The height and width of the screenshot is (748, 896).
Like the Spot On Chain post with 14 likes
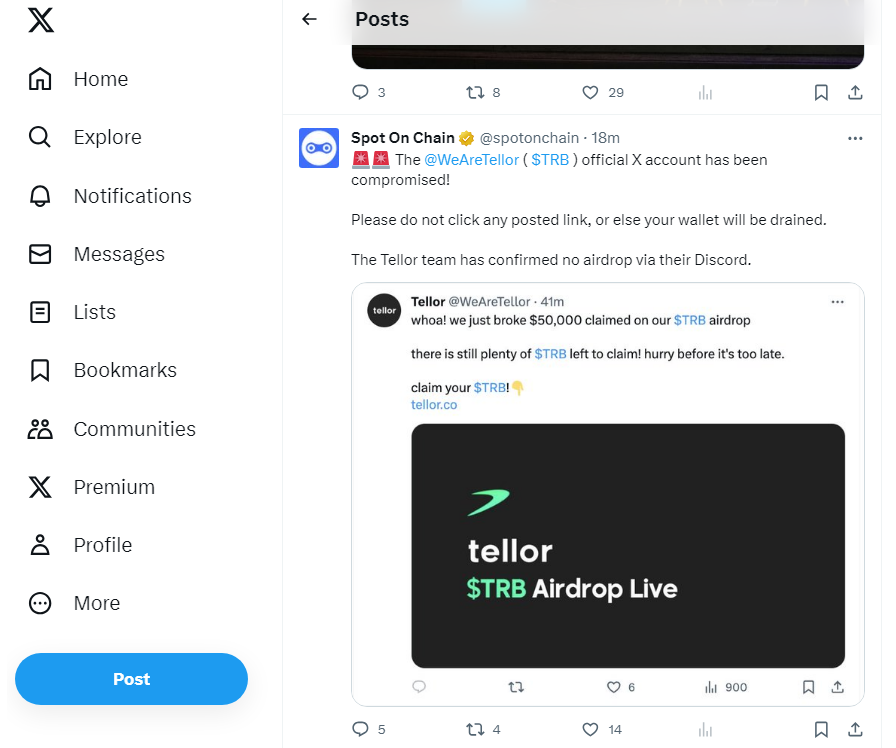(590, 729)
